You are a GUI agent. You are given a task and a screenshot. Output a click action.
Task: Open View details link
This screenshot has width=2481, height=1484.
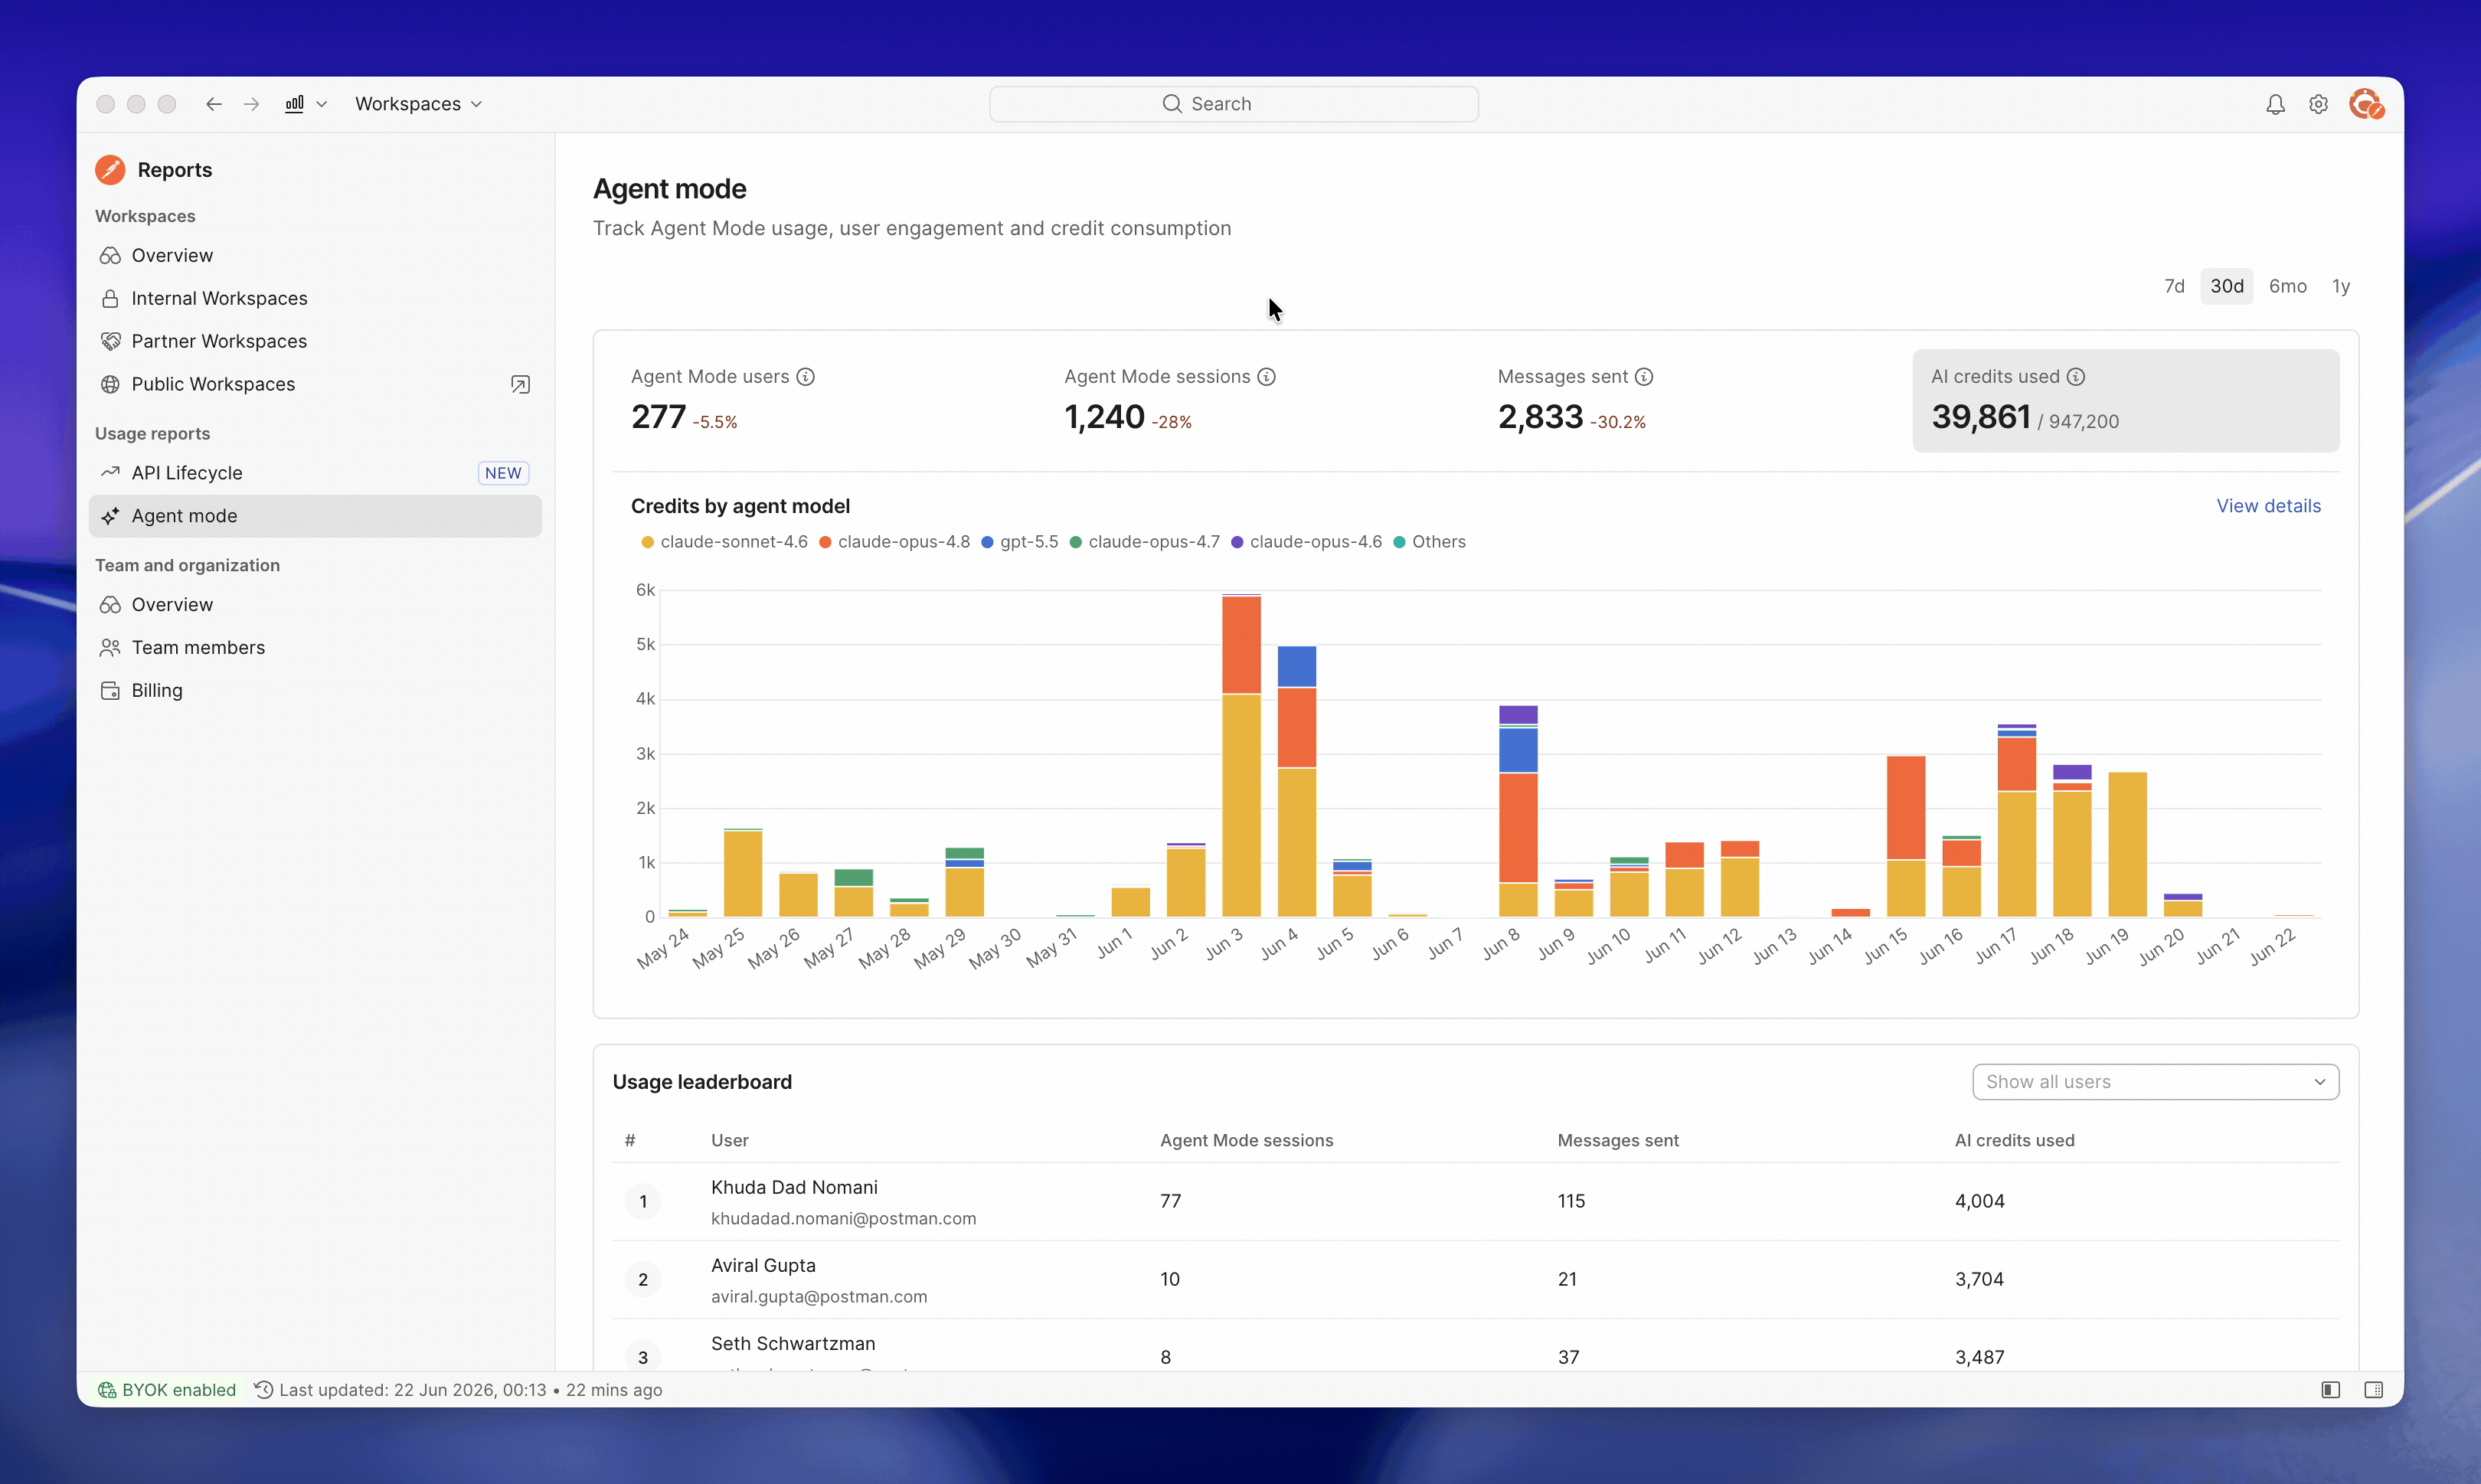click(2268, 506)
